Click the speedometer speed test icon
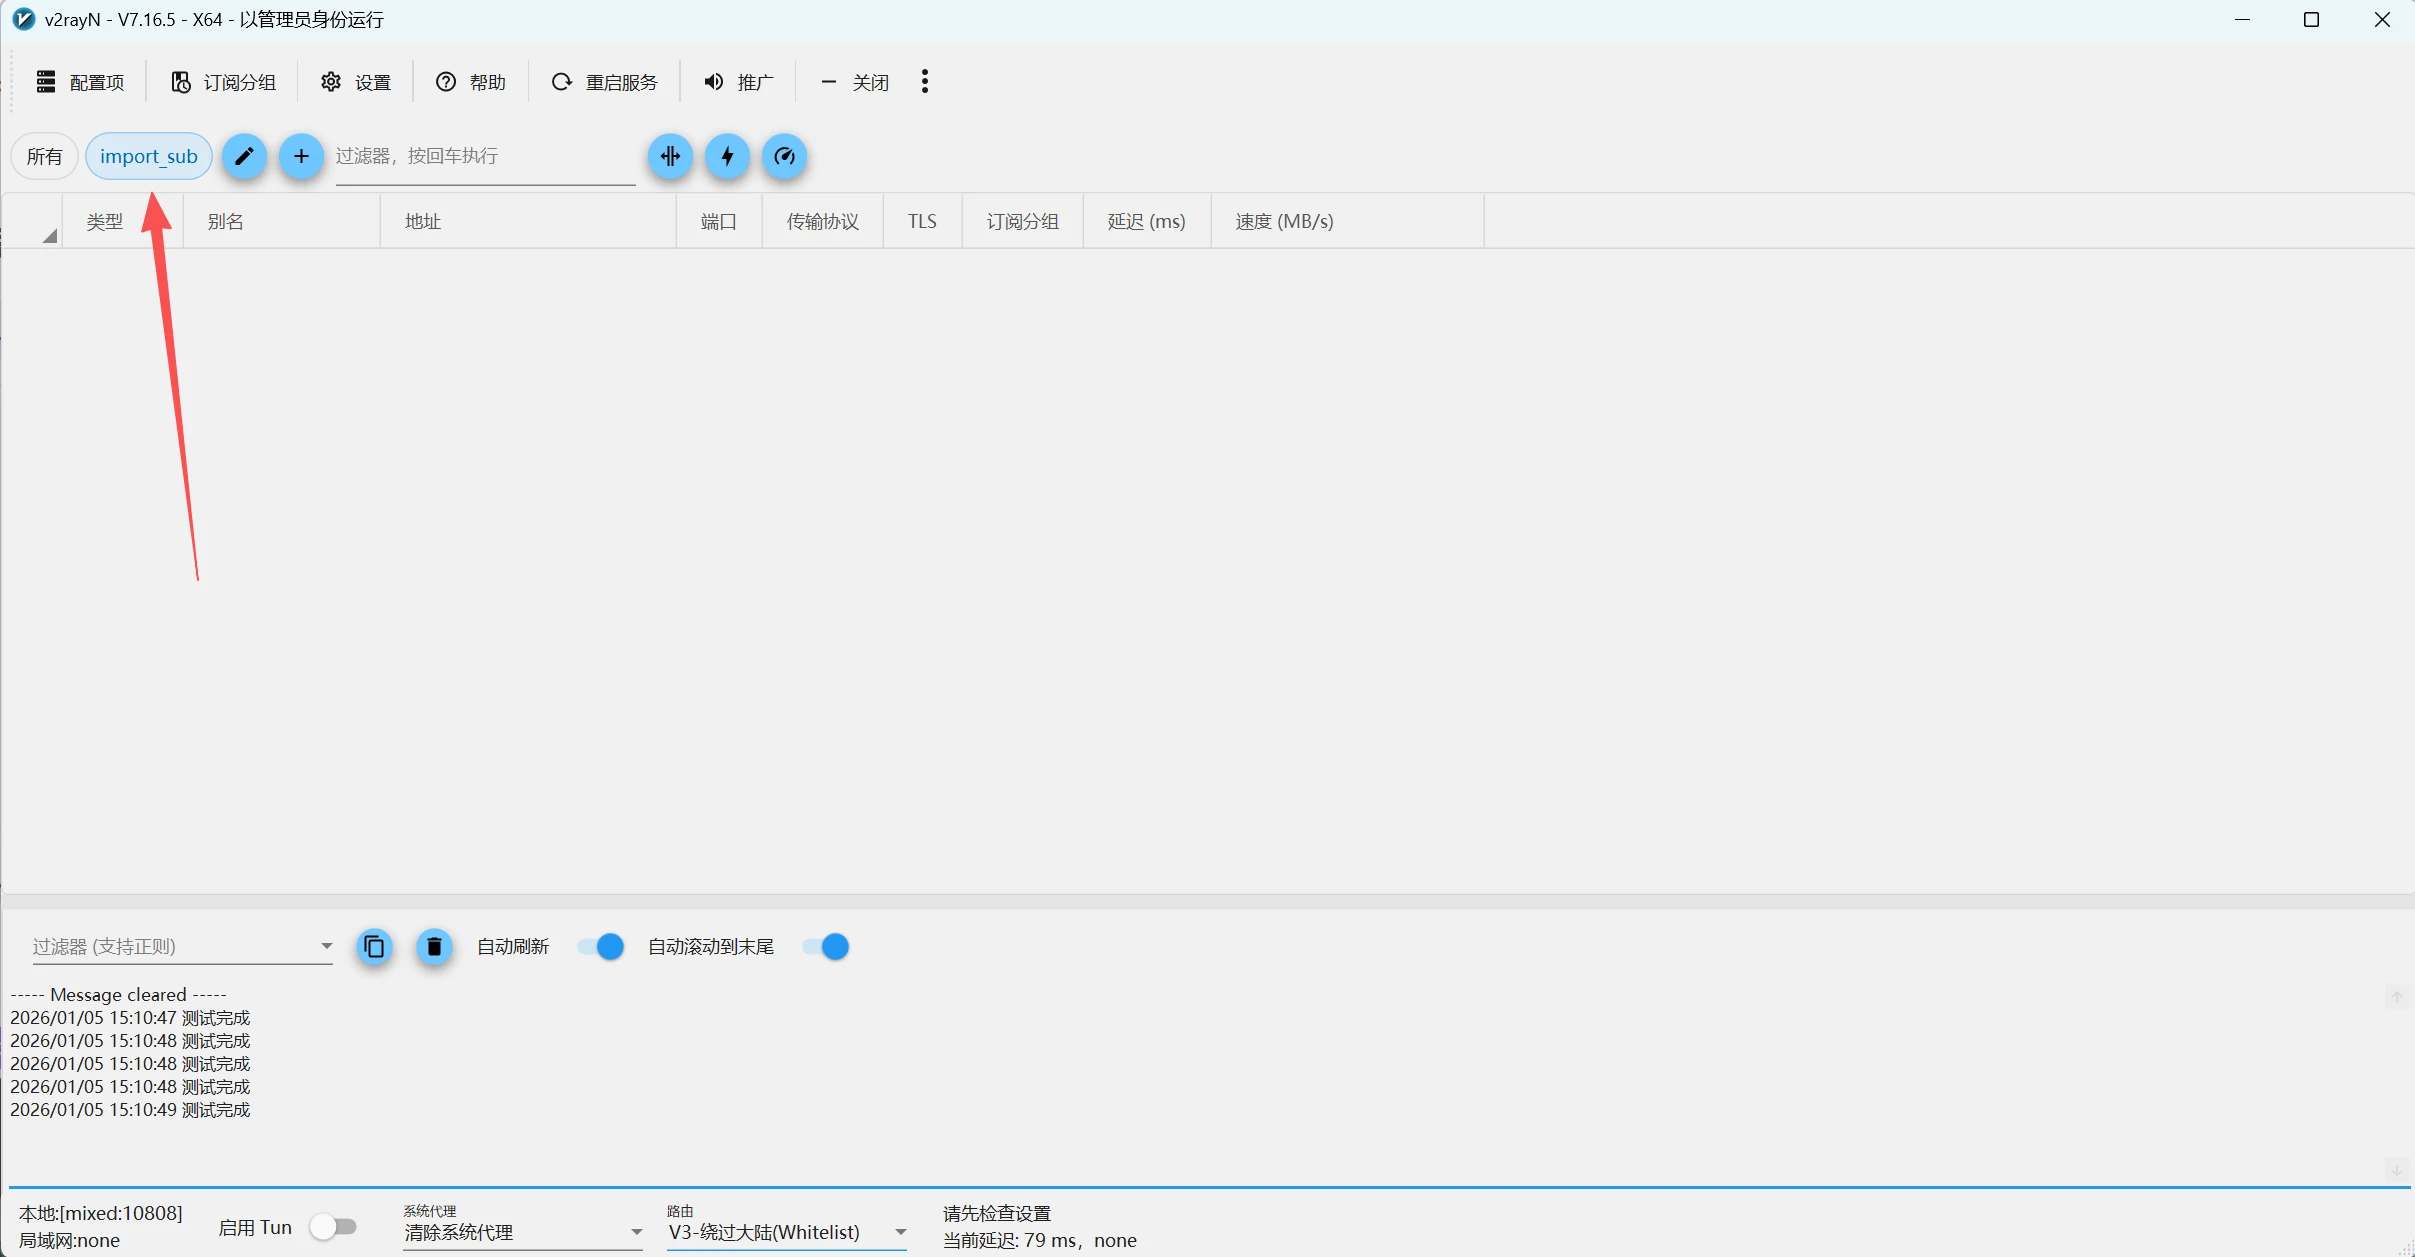 coord(784,156)
